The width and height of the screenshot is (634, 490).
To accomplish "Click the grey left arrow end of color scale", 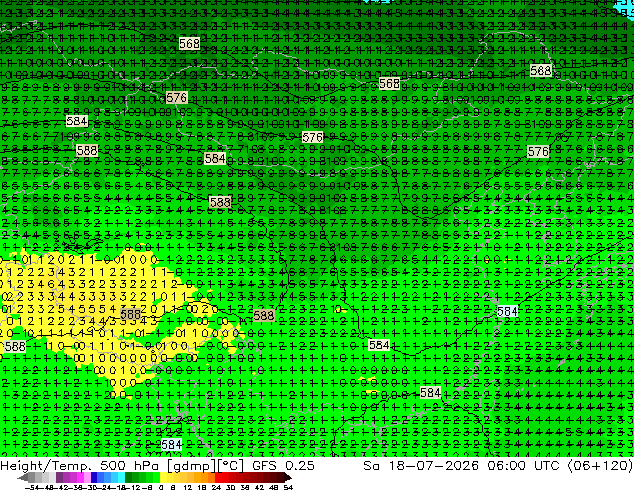I will 22,477.
